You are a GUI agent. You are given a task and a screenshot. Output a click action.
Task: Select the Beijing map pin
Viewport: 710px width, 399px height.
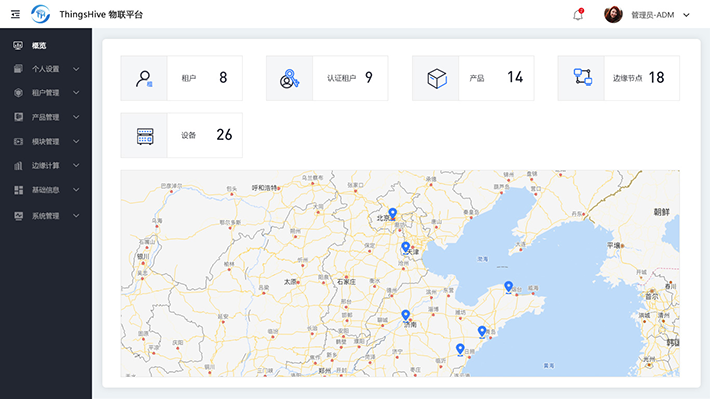coord(393,213)
